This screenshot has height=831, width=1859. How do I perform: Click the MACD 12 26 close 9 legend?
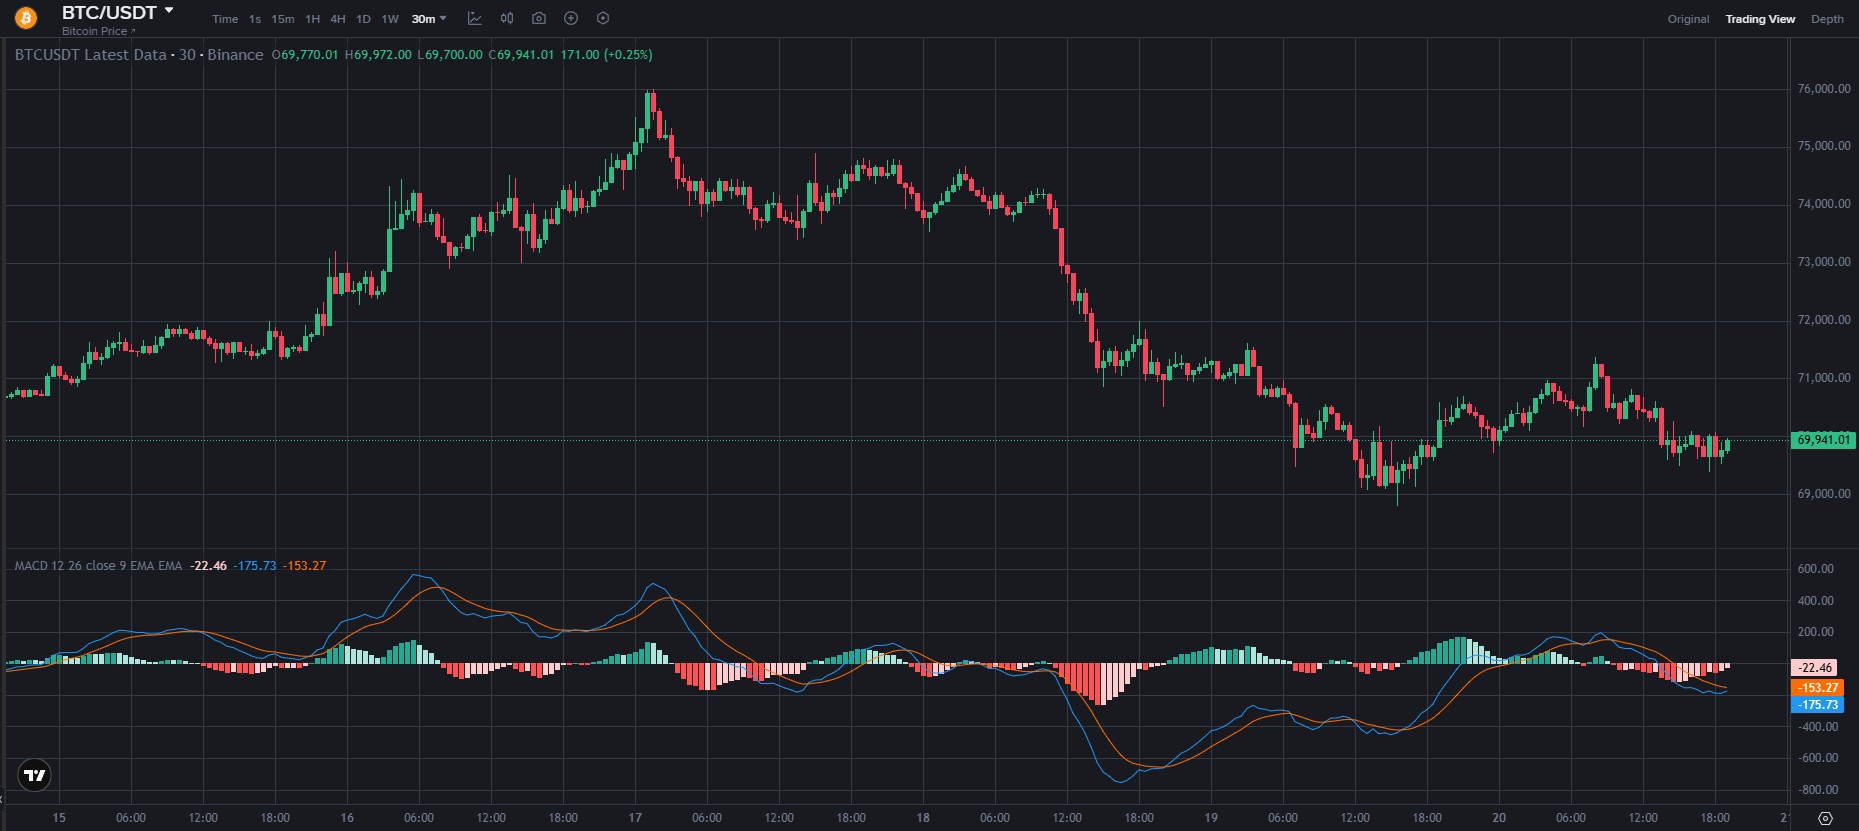tap(98, 566)
